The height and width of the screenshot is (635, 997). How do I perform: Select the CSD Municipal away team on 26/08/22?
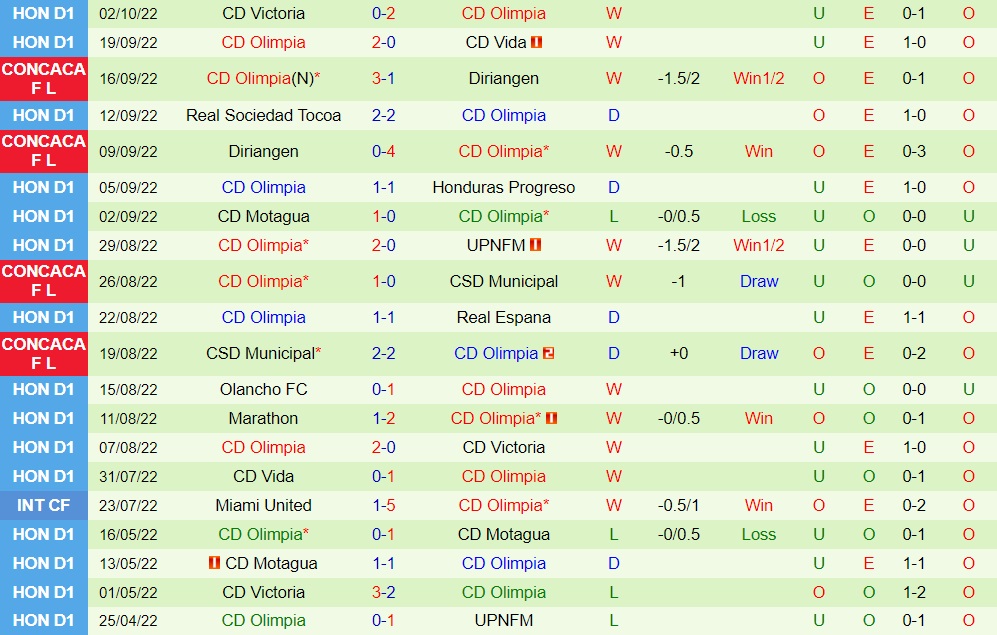tap(503, 281)
